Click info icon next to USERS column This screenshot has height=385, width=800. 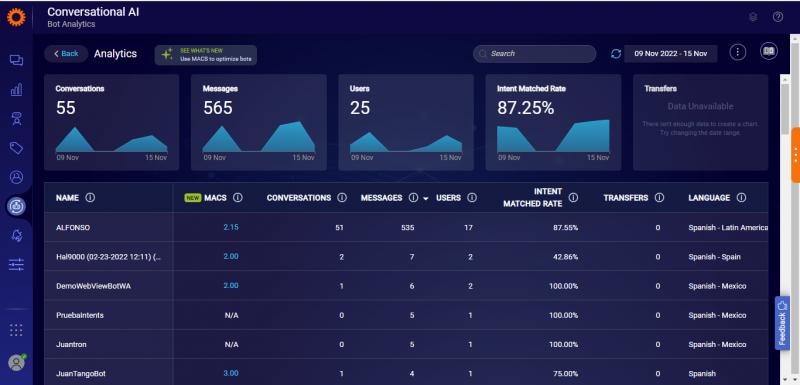[x=472, y=197]
